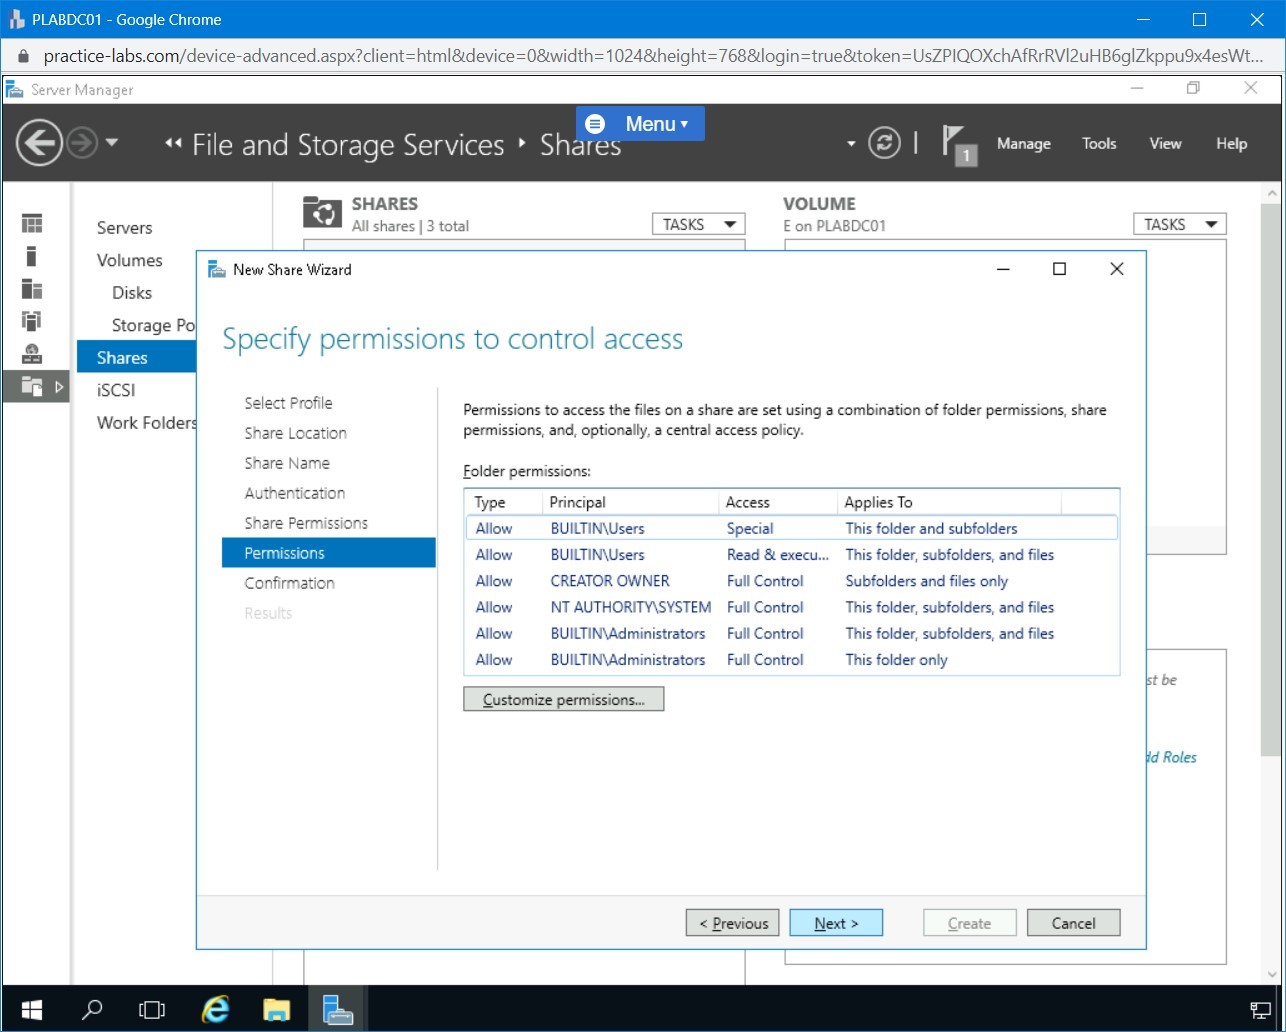Viewport: 1286px width, 1032px height.
Task: Select BUILTIN\Users Special permission row
Action: coord(791,528)
